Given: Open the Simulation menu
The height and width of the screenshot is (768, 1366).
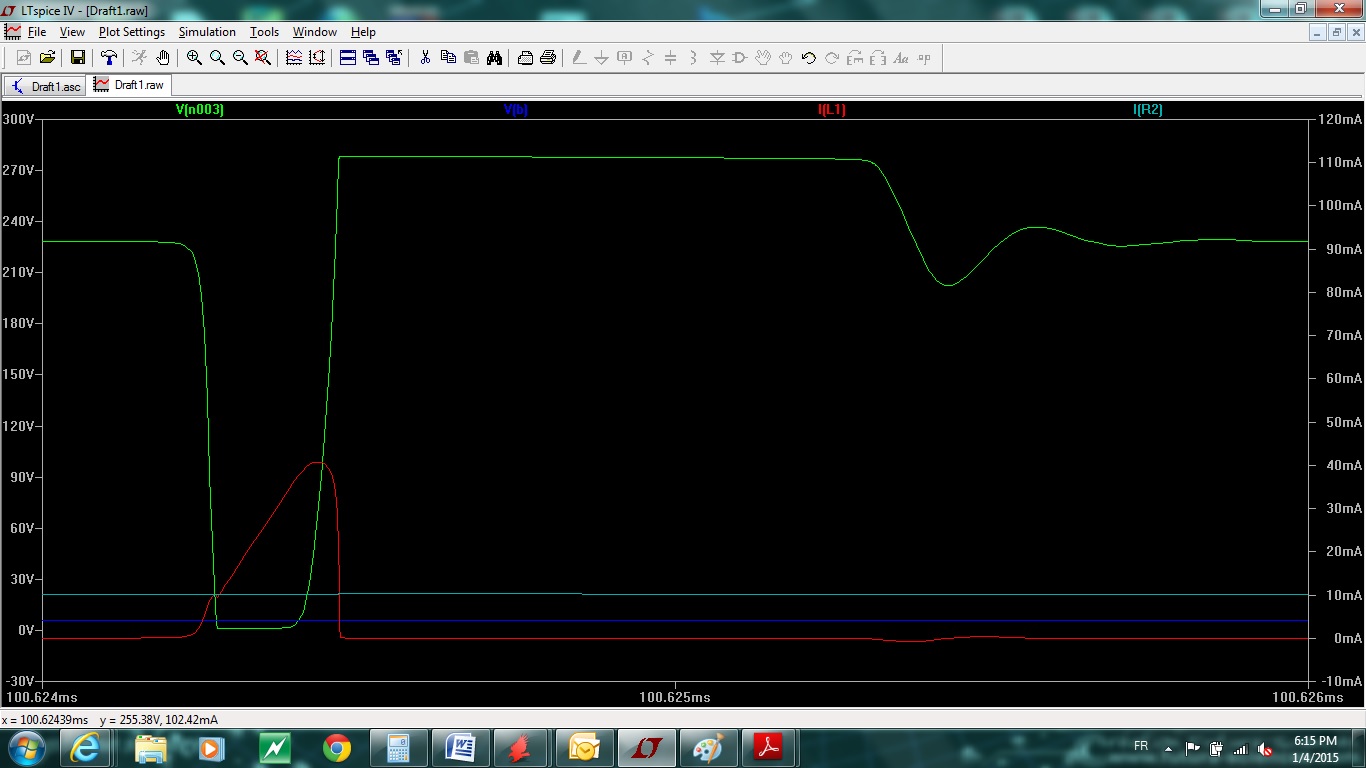Looking at the screenshot, I should coord(207,32).
